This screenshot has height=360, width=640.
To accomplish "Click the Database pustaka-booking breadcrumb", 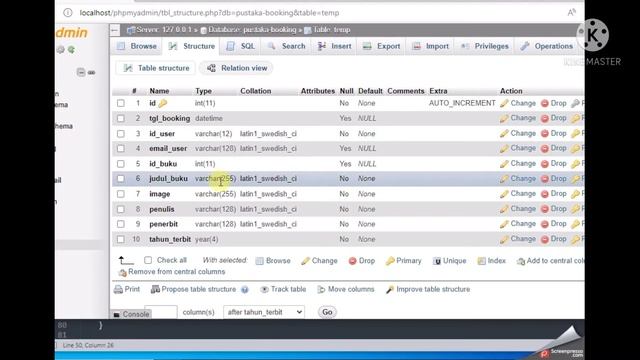I will (x=249, y=30).
